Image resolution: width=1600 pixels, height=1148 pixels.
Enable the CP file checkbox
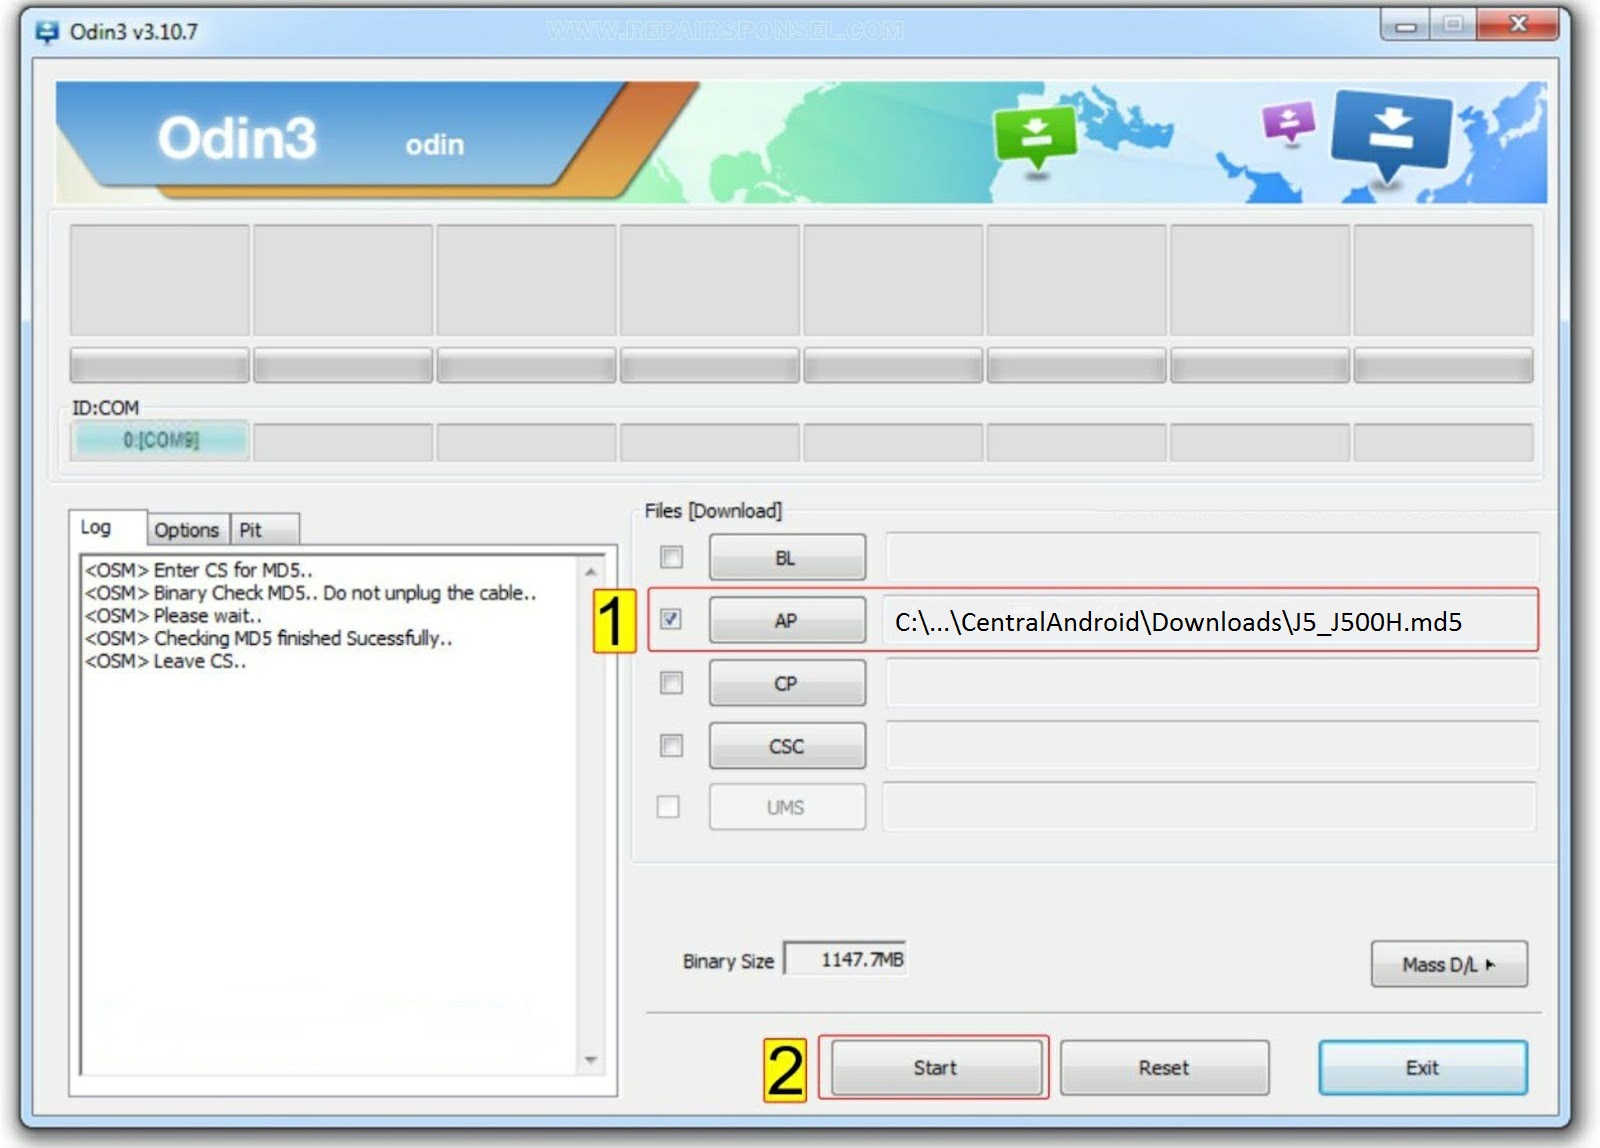tap(672, 683)
